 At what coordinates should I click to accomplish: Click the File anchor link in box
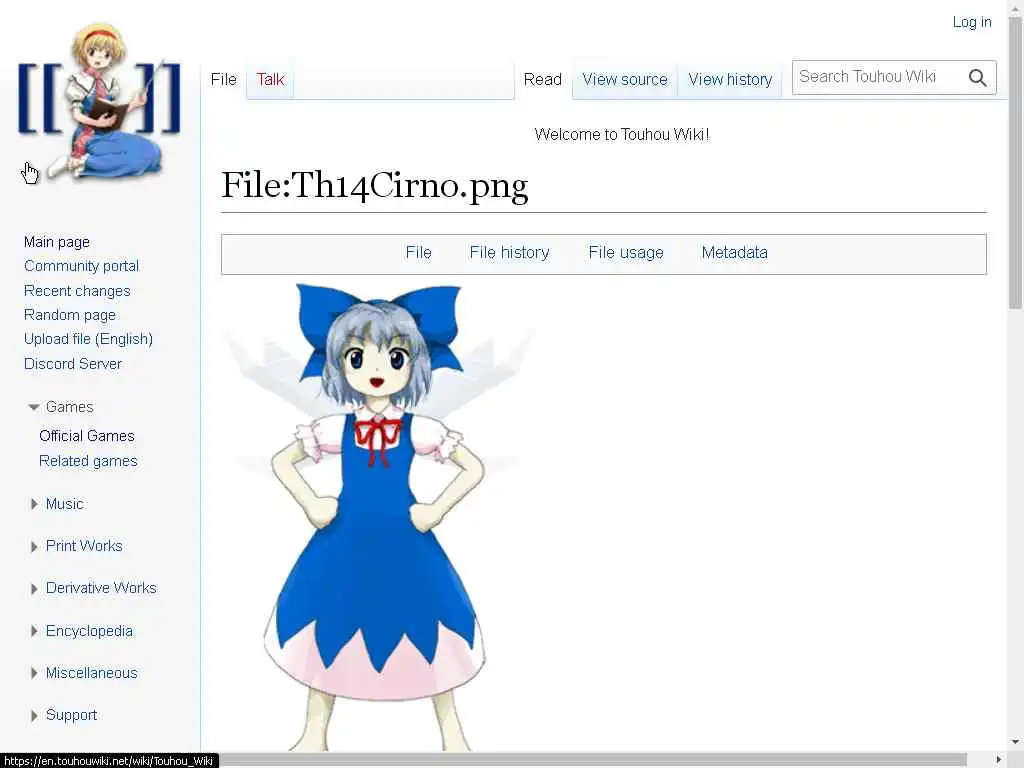(x=419, y=253)
